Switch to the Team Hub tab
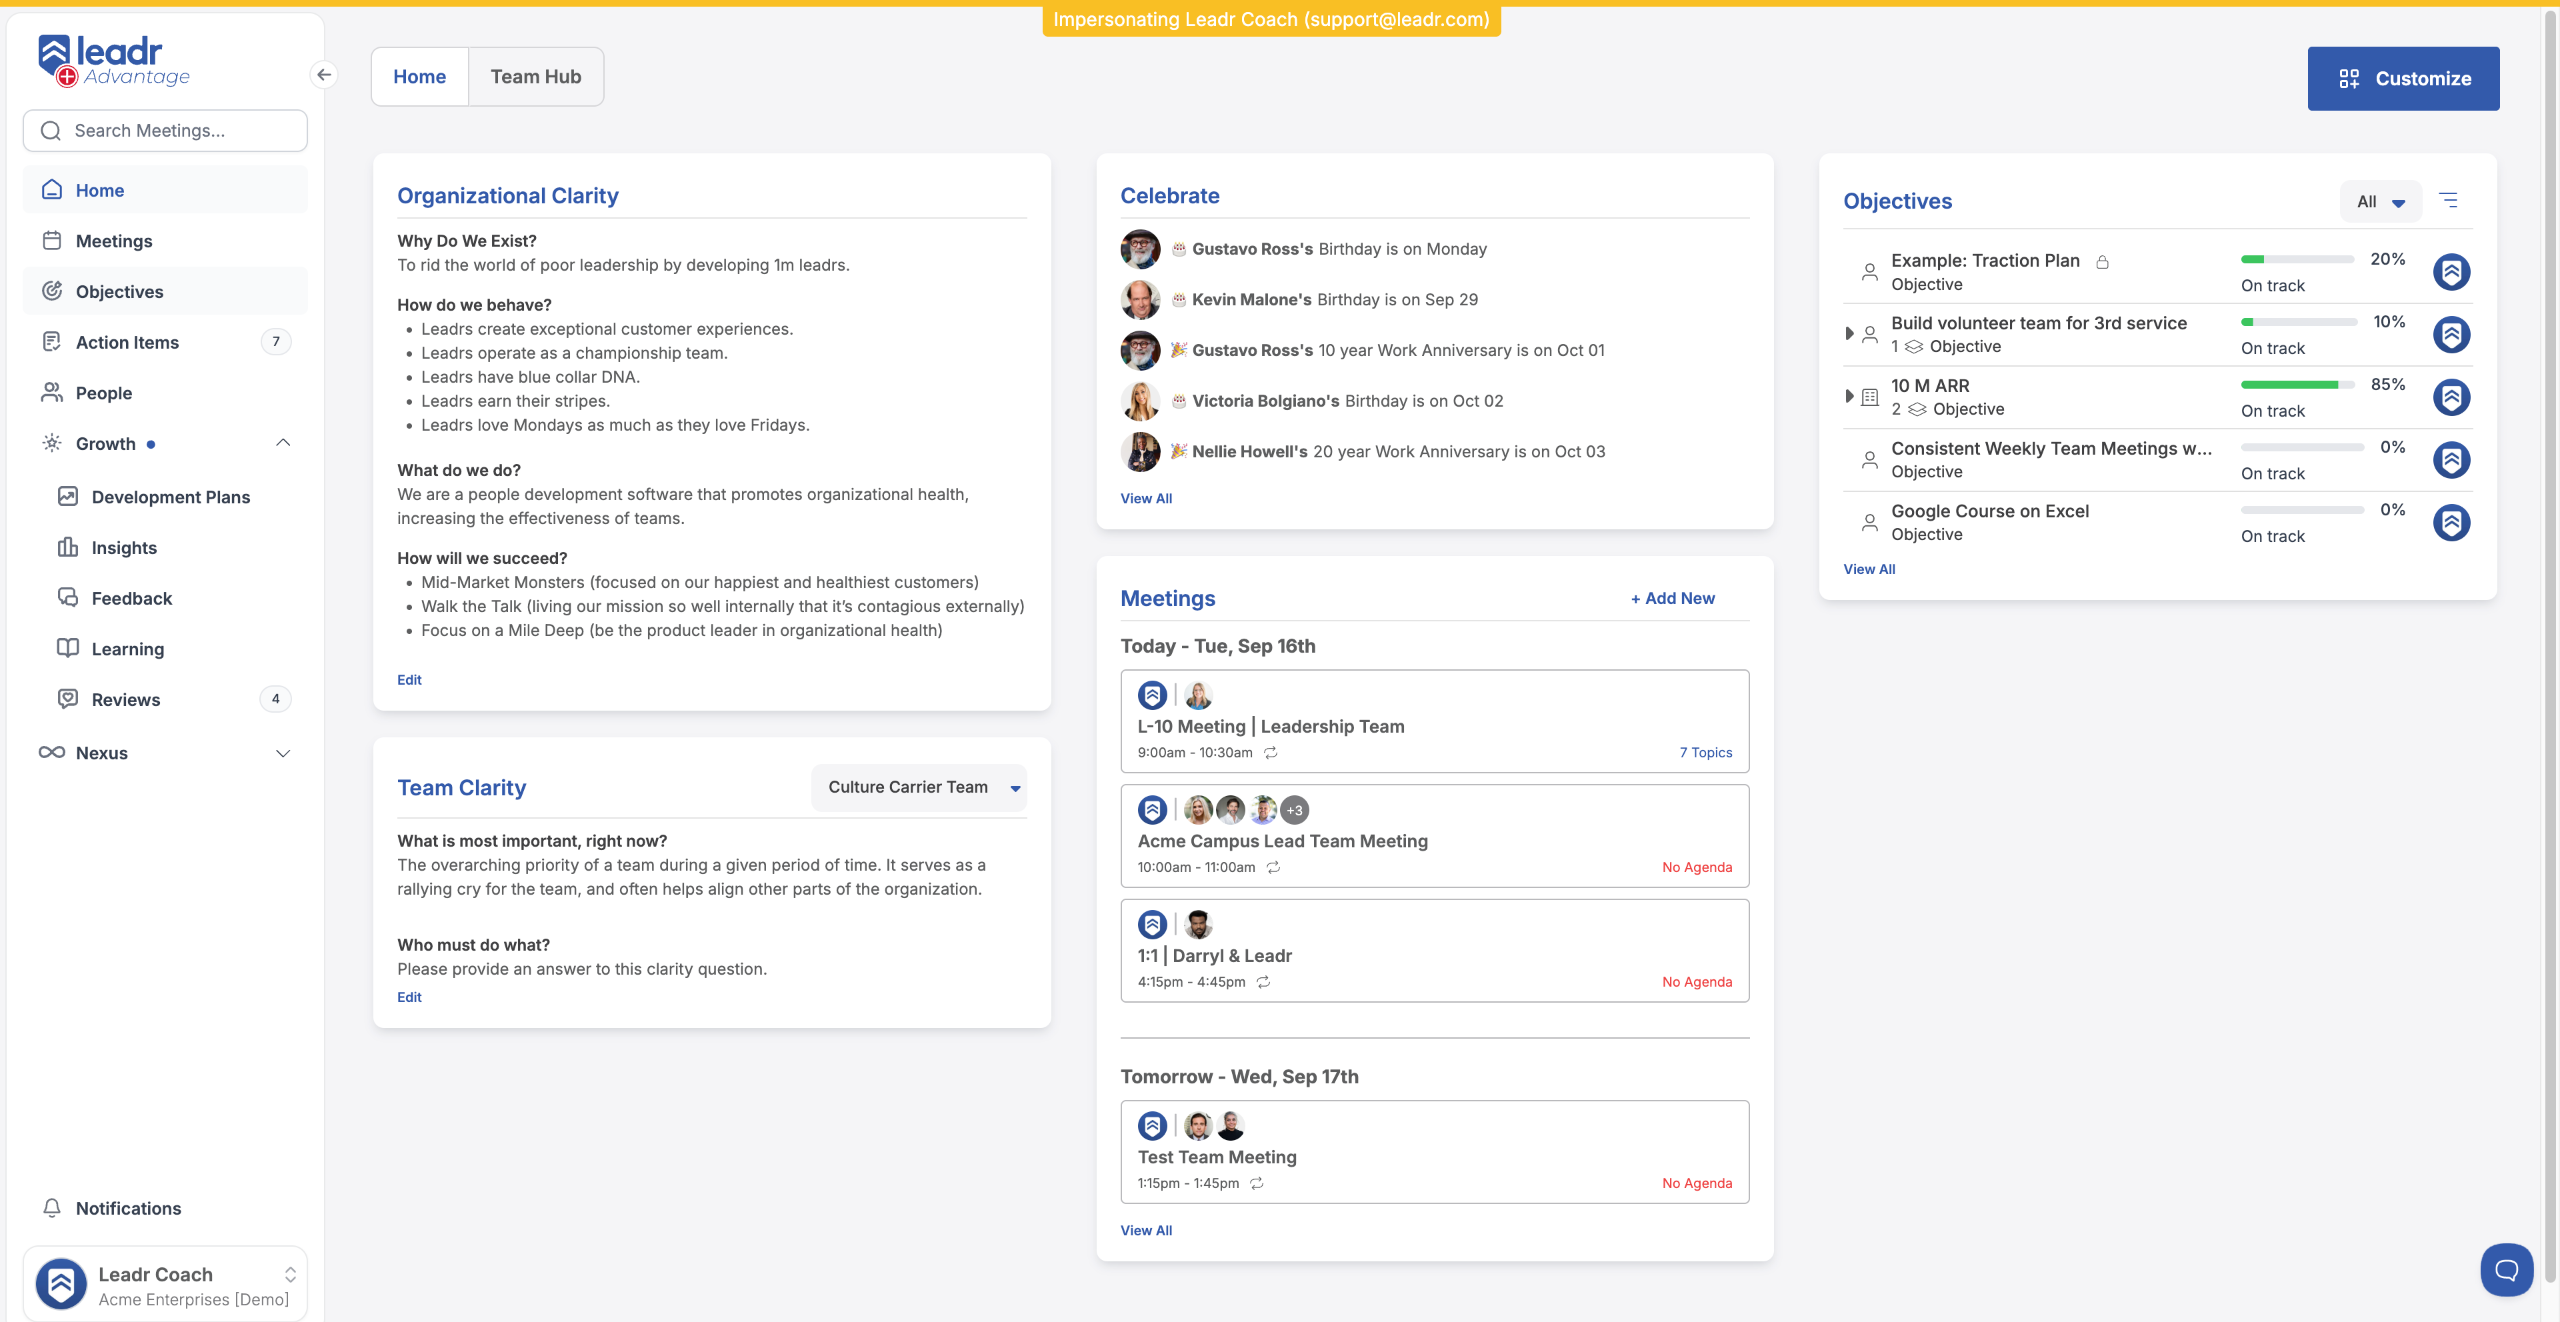This screenshot has width=2560, height=1322. pyautogui.click(x=535, y=77)
